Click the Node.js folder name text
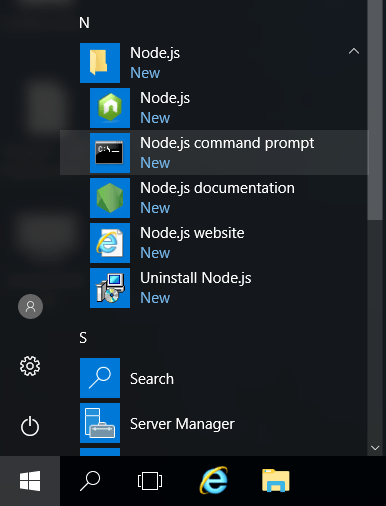The image size is (386, 506). tap(155, 53)
